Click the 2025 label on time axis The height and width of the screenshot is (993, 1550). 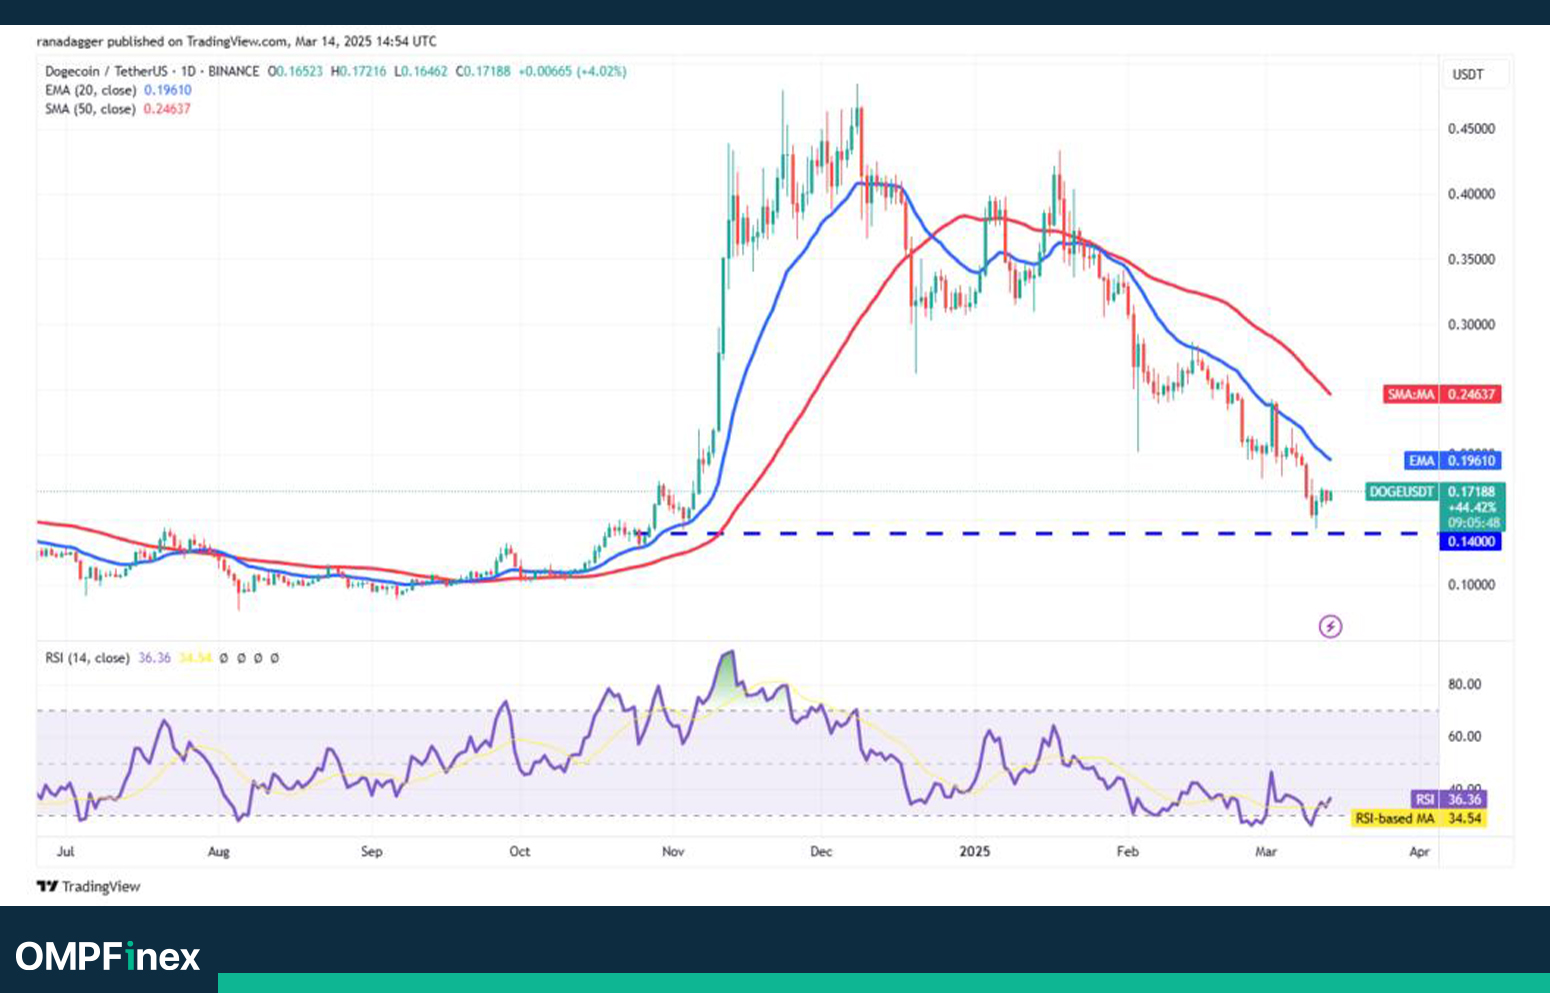click(x=974, y=852)
